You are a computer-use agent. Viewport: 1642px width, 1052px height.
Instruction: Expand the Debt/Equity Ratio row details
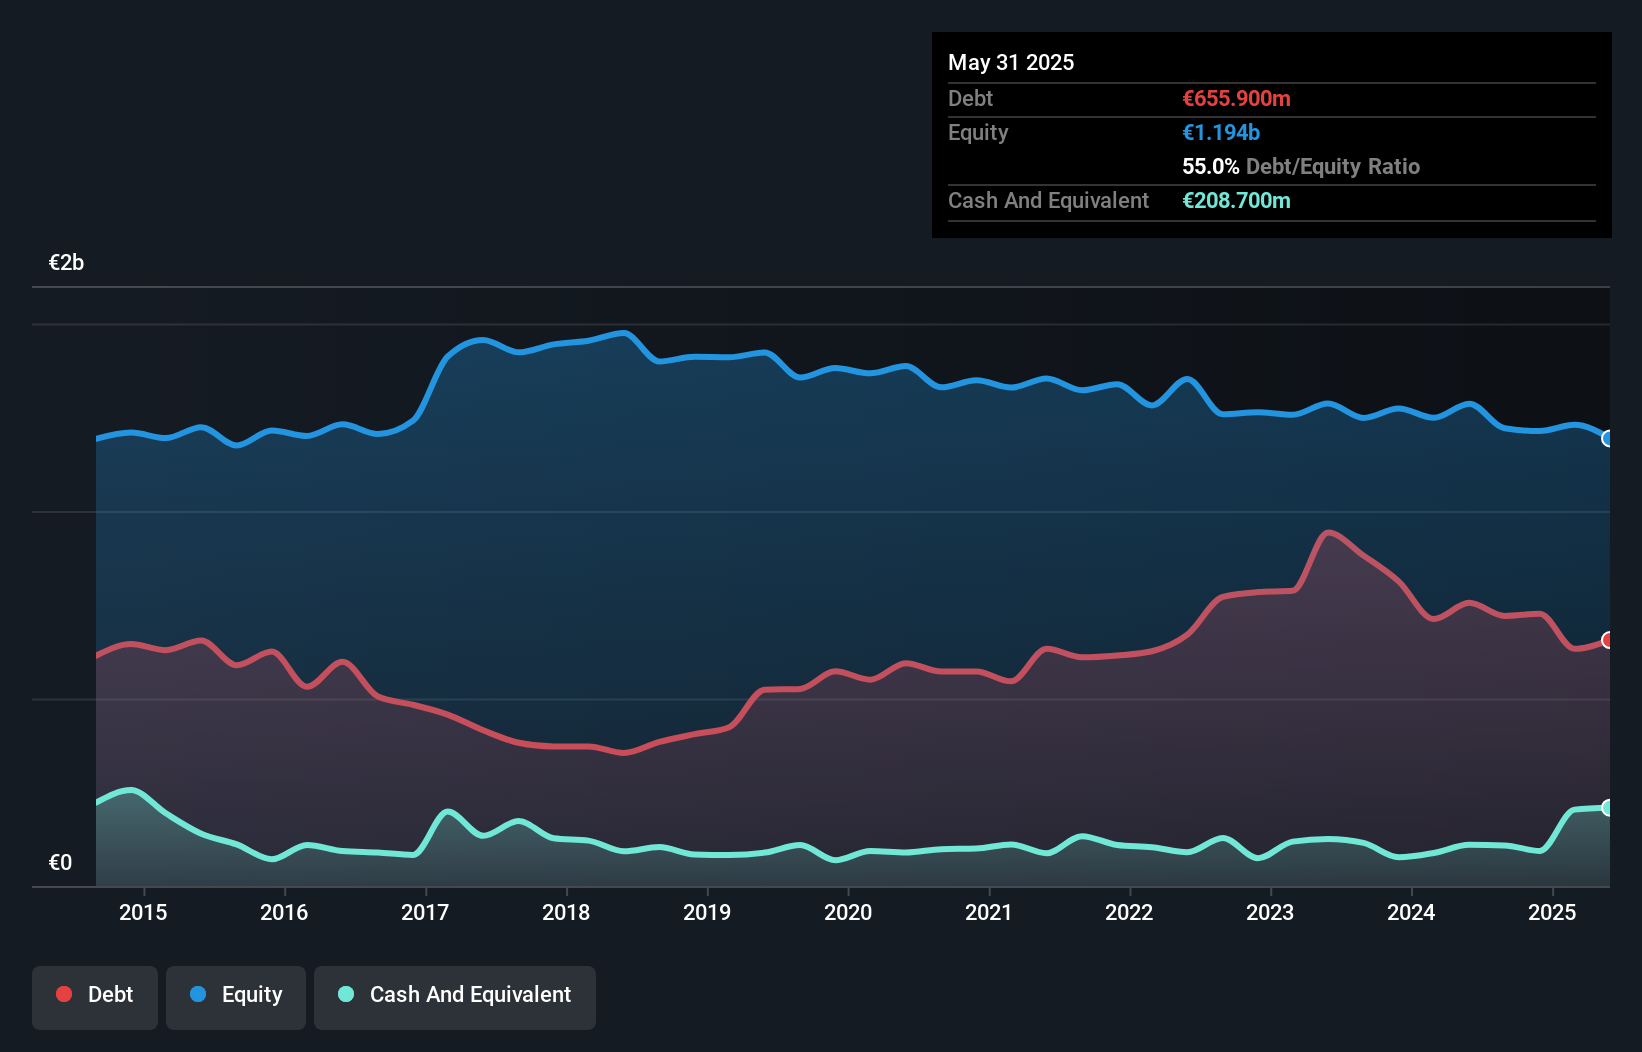(x=1301, y=166)
